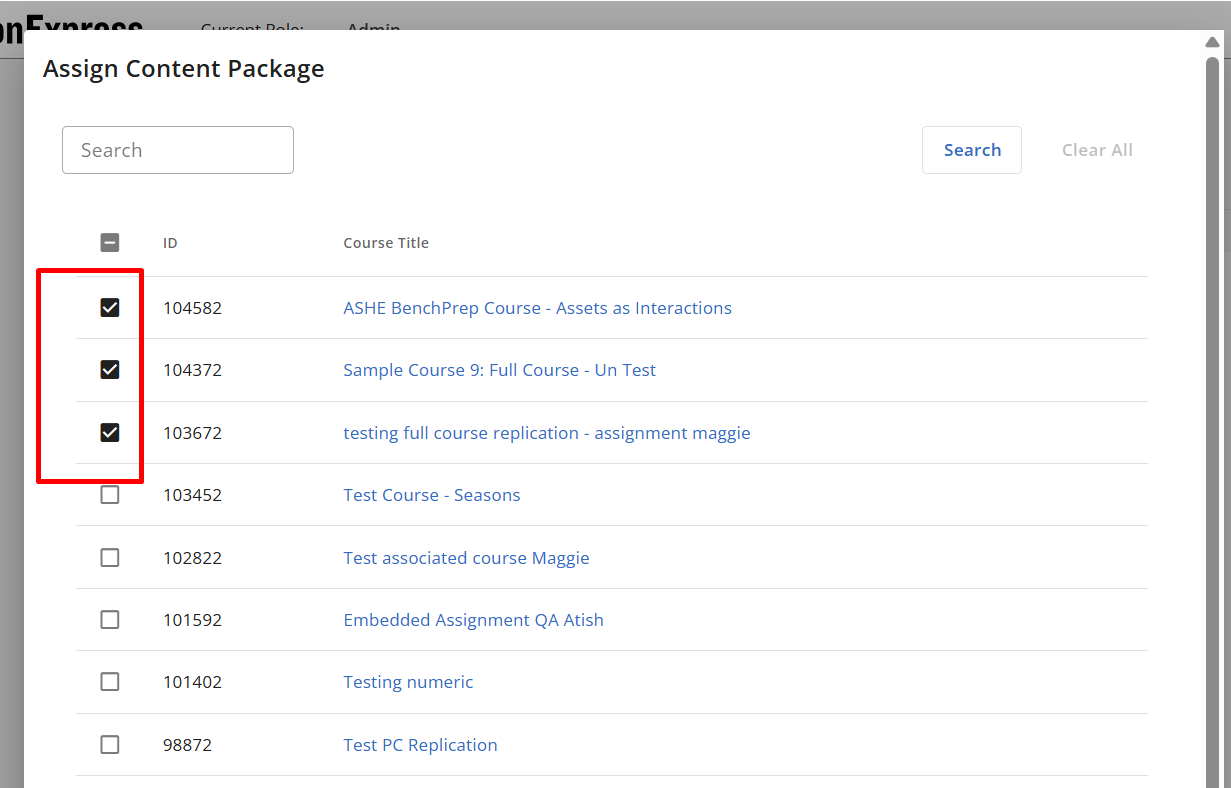The height and width of the screenshot is (788, 1231).
Task: Enable checkbox for Testing numeric course
Action: pos(110,682)
